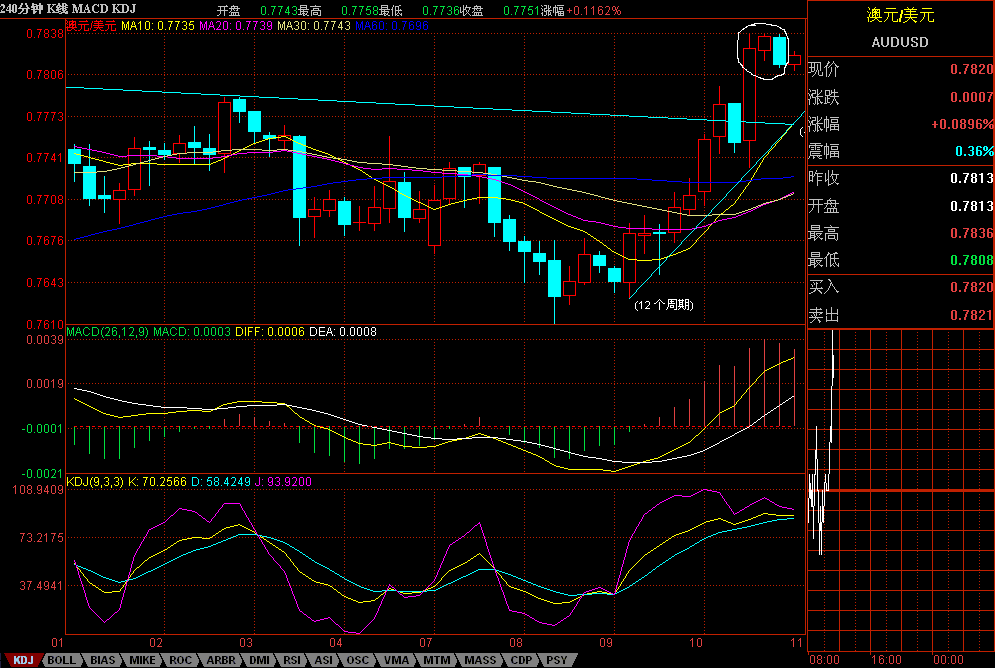The height and width of the screenshot is (668, 995).
Task: Switch to the OSC indicator tab
Action: pos(358,660)
